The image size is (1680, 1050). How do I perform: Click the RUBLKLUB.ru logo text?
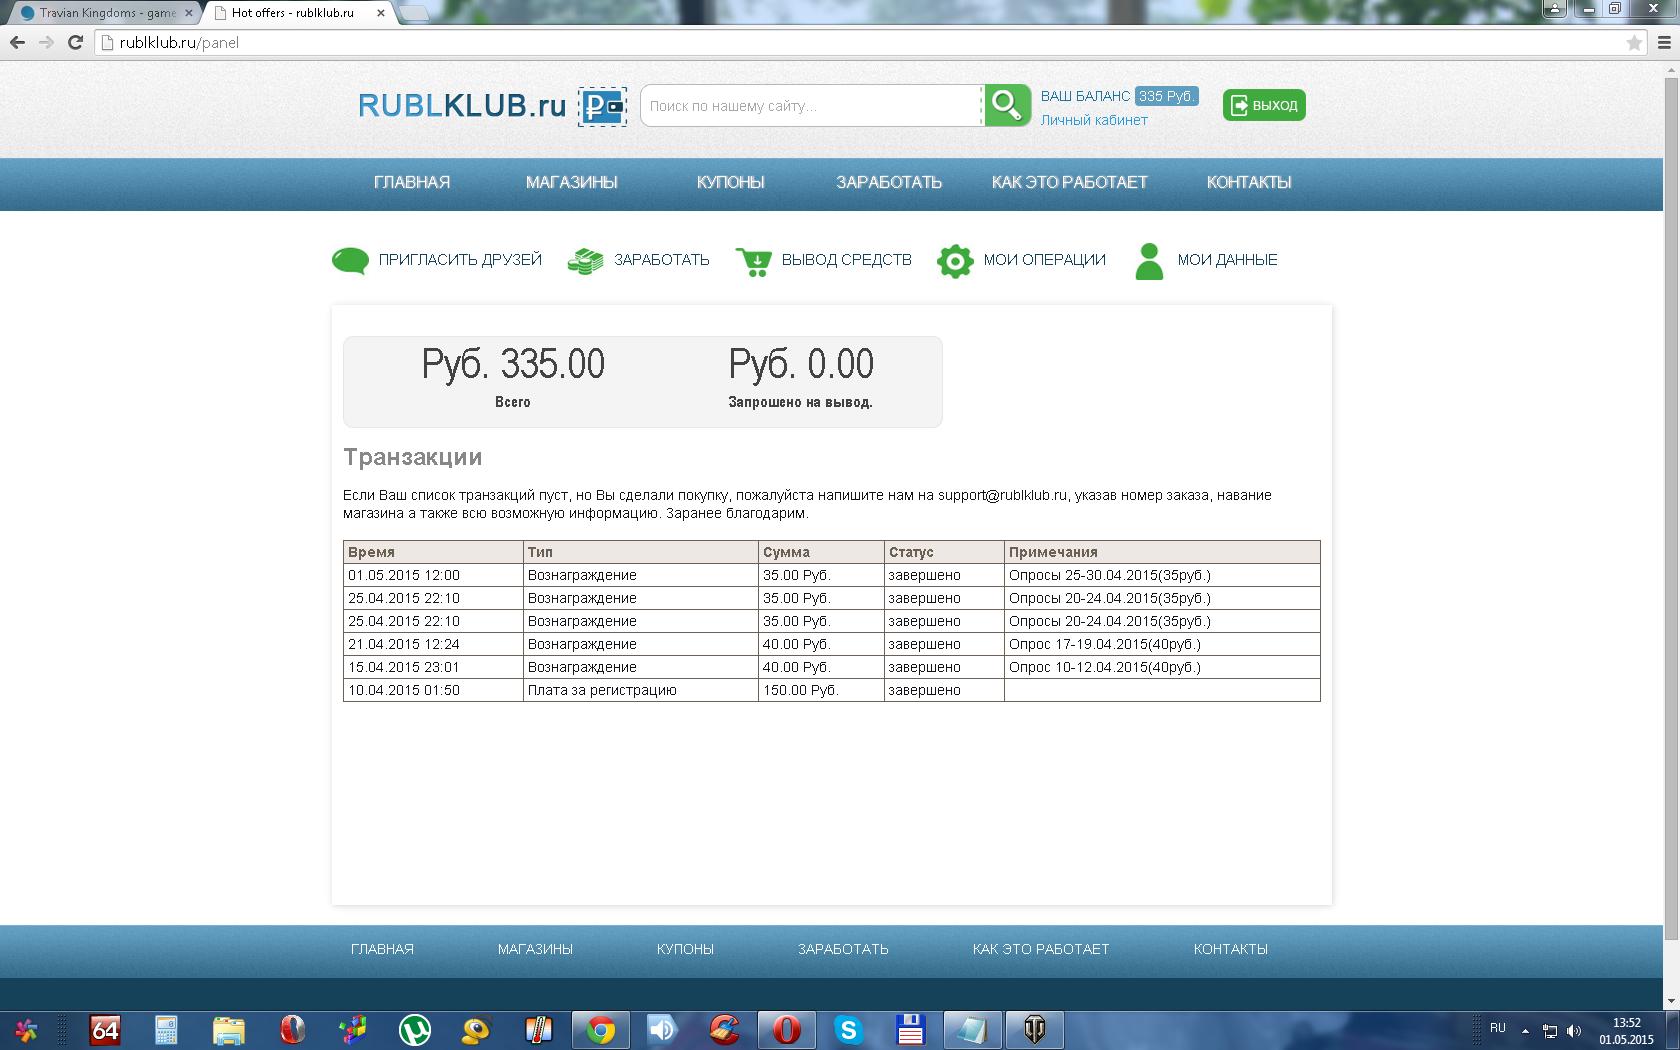point(463,105)
